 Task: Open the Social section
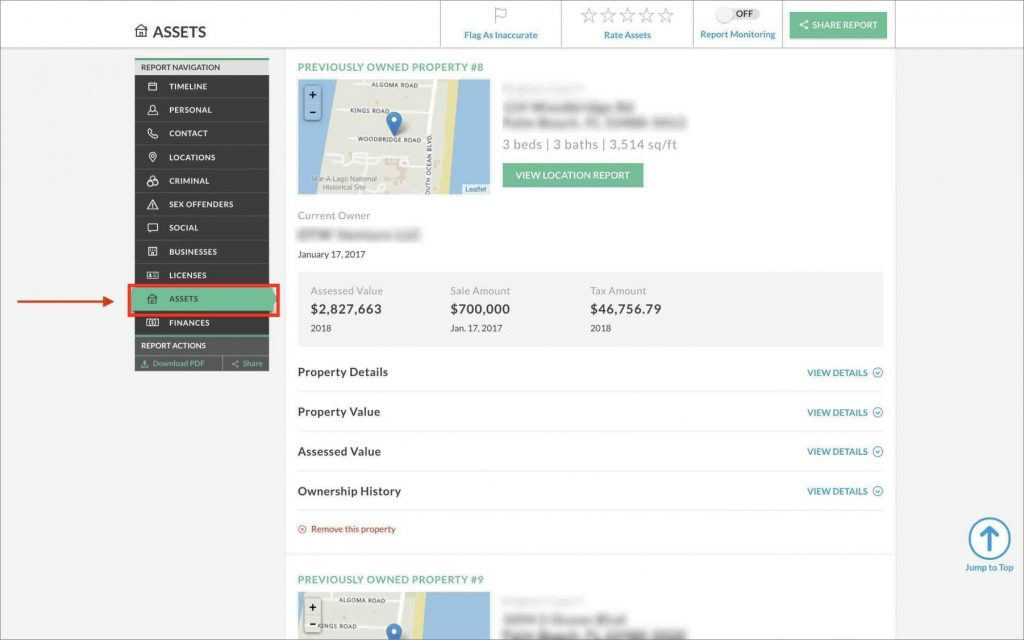[x=202, y=228]
